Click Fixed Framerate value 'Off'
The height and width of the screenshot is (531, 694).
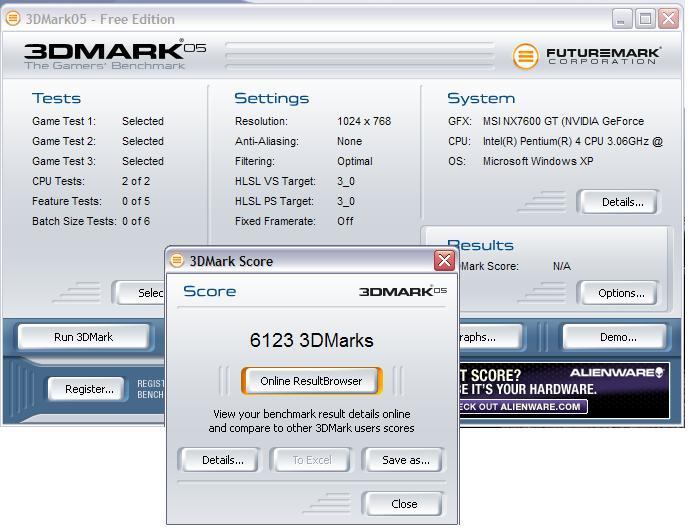point(345,221)
